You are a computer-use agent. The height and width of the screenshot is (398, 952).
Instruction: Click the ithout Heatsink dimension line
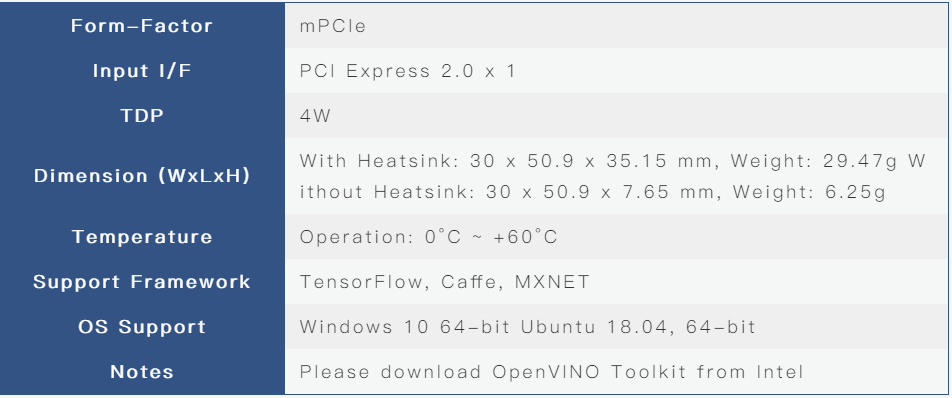[x=593, y=192]
